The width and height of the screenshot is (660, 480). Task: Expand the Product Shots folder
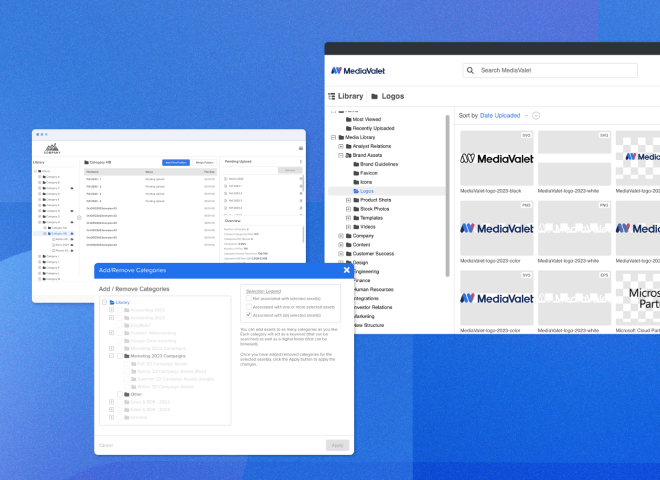coord(349,200)
